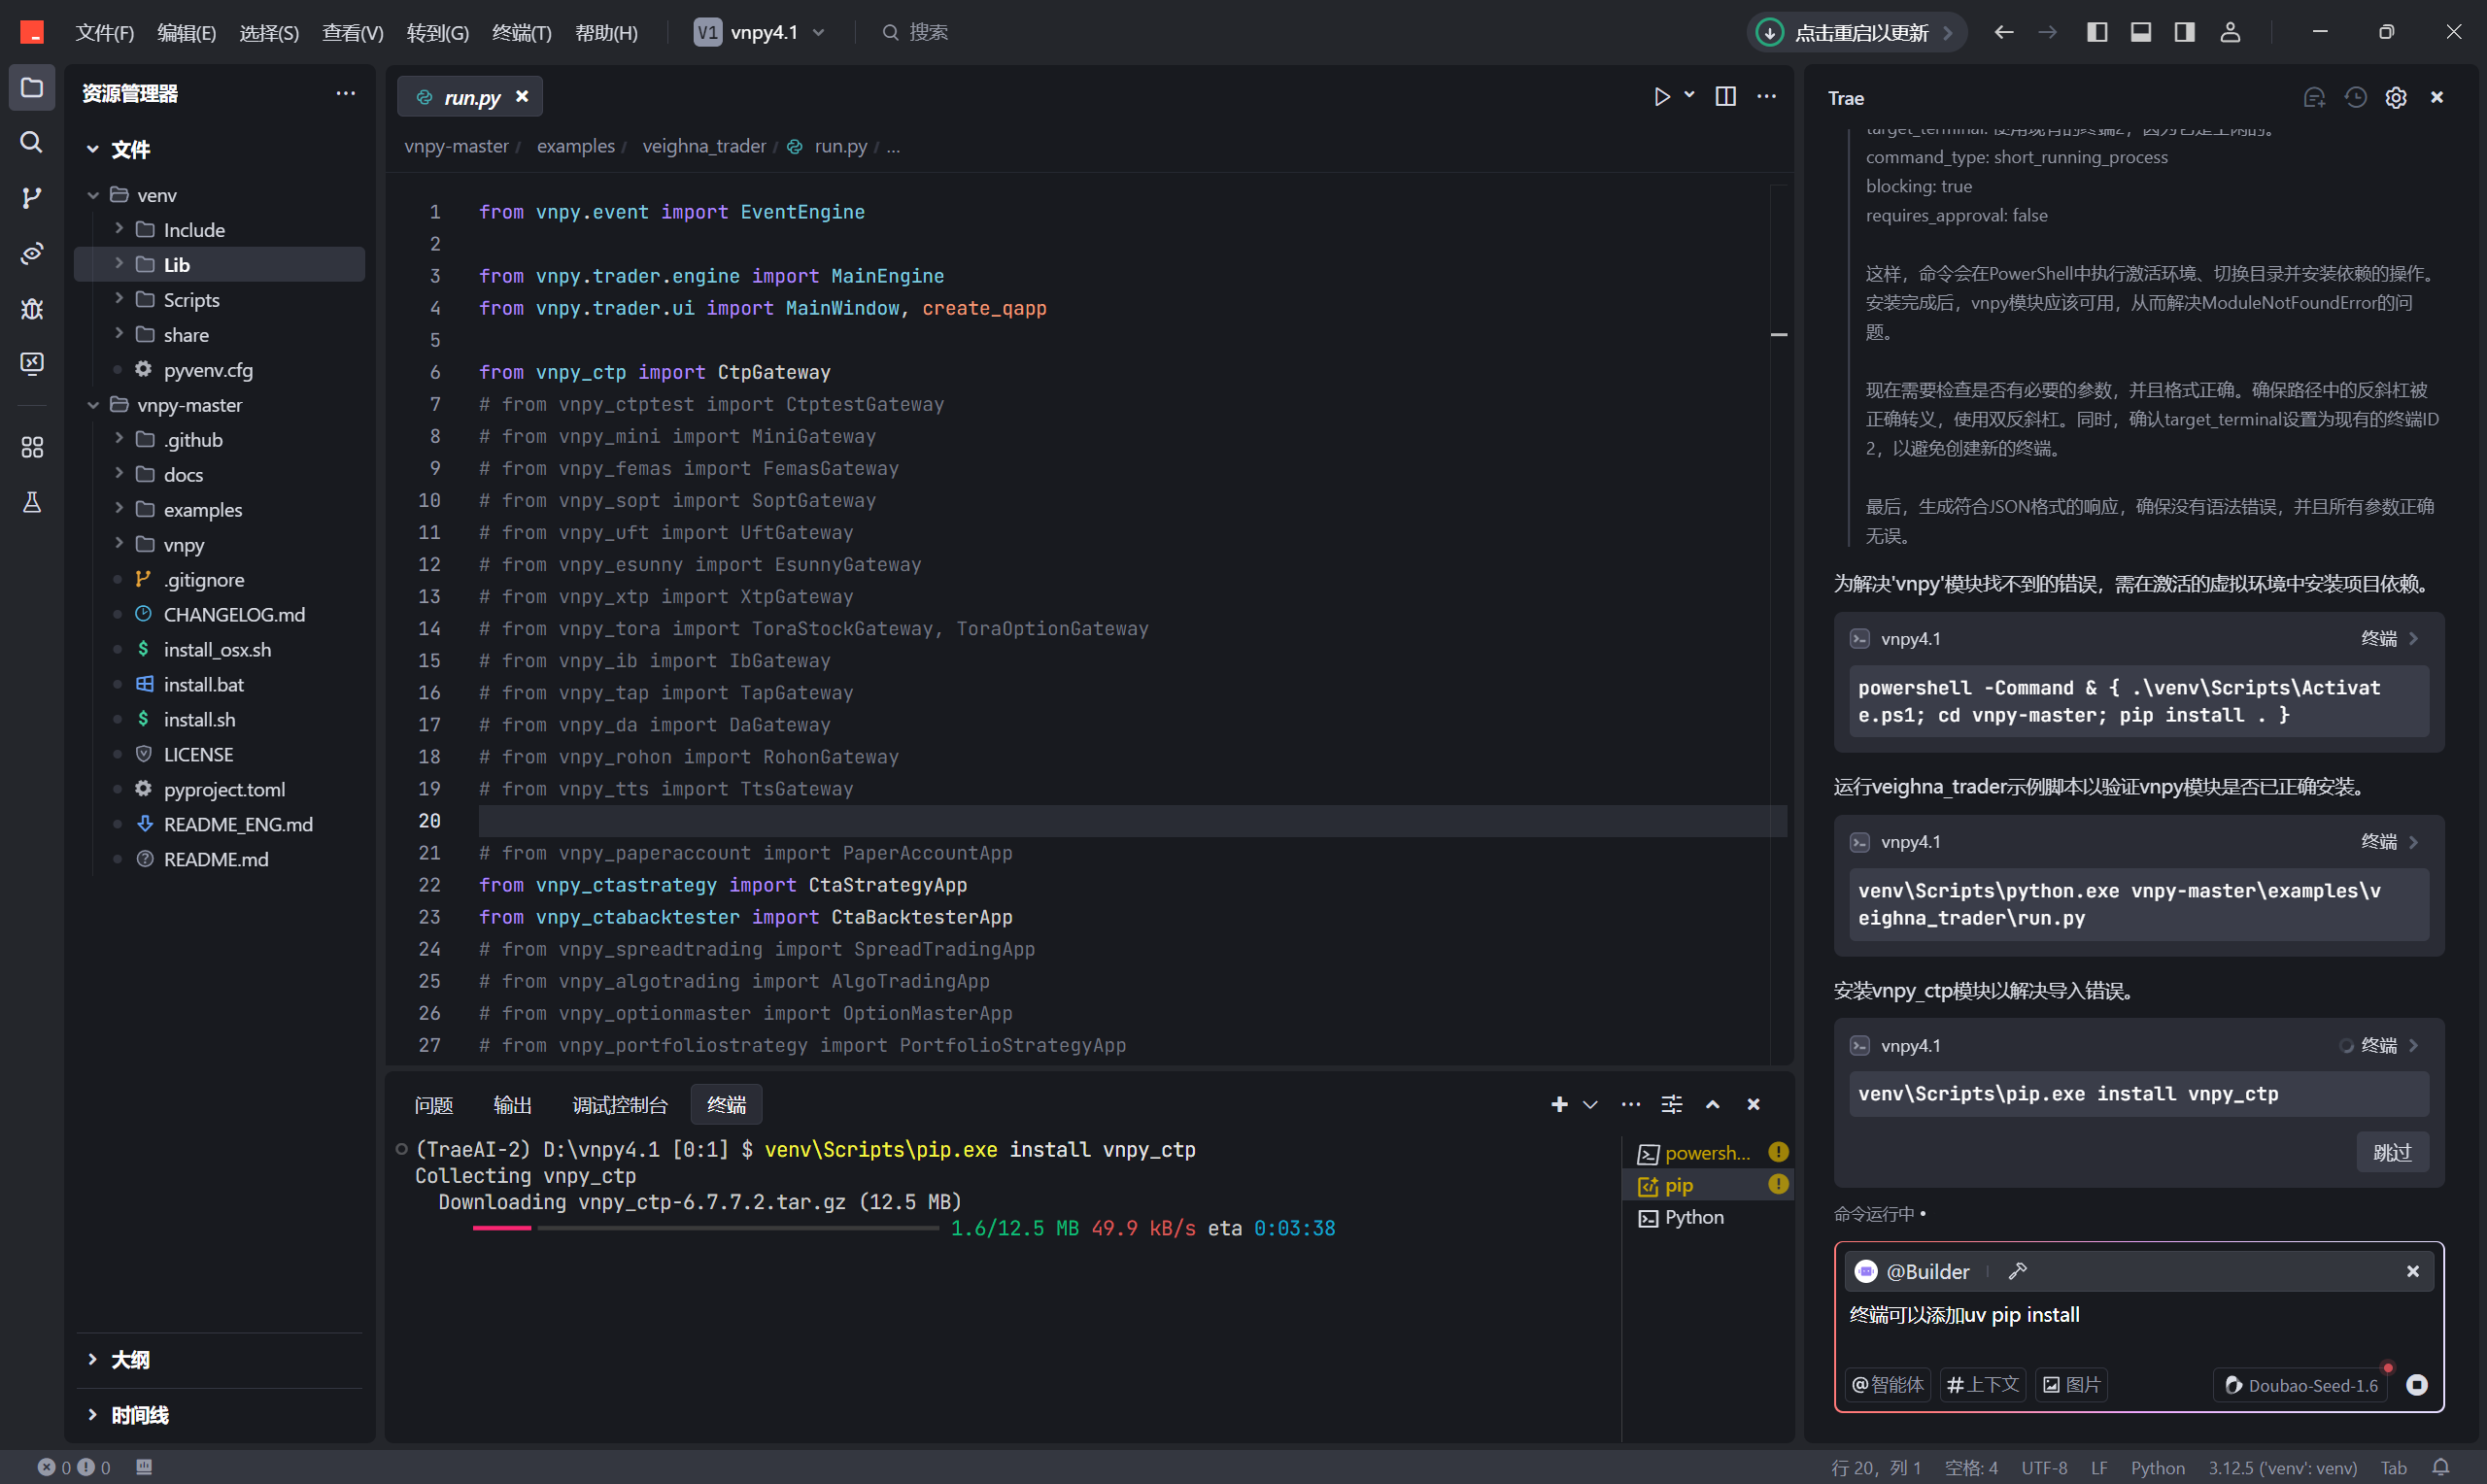
Task: Open the vnpy4.1 project dropdown
Action: click(762, 32)
